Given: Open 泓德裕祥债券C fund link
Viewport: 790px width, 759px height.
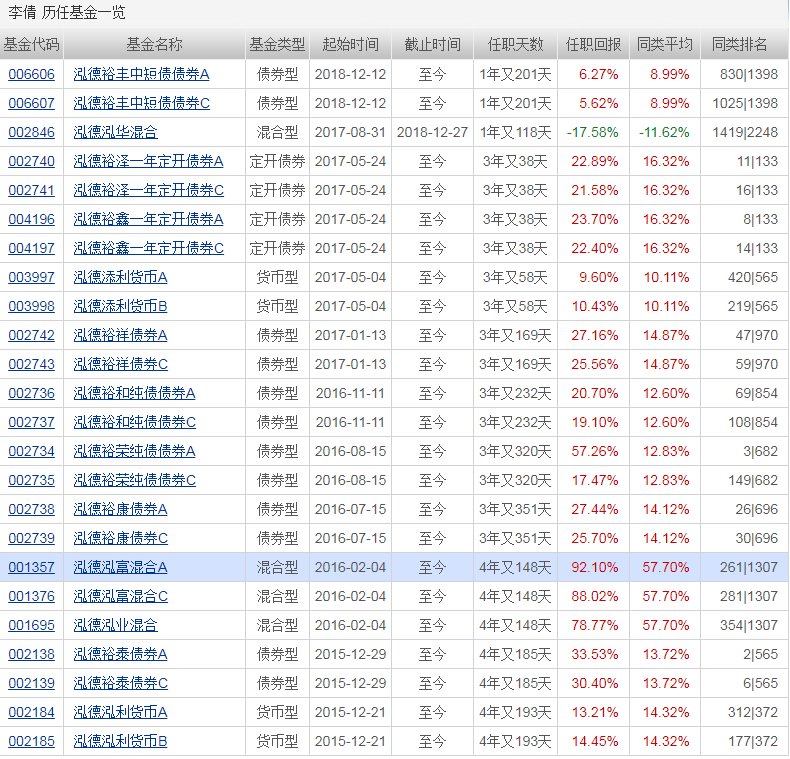Looking at the screenshot, I should click(120, 364).
